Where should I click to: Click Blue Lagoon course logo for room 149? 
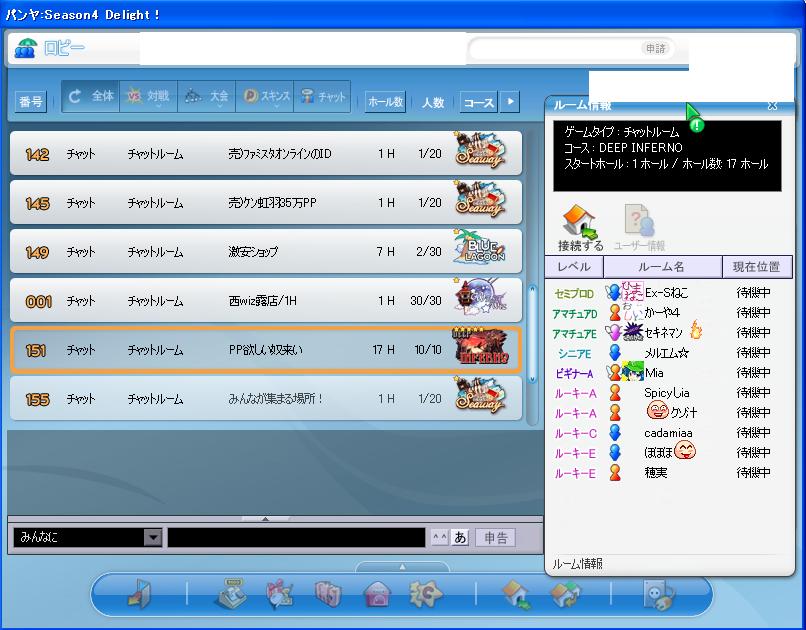[480, 248]
